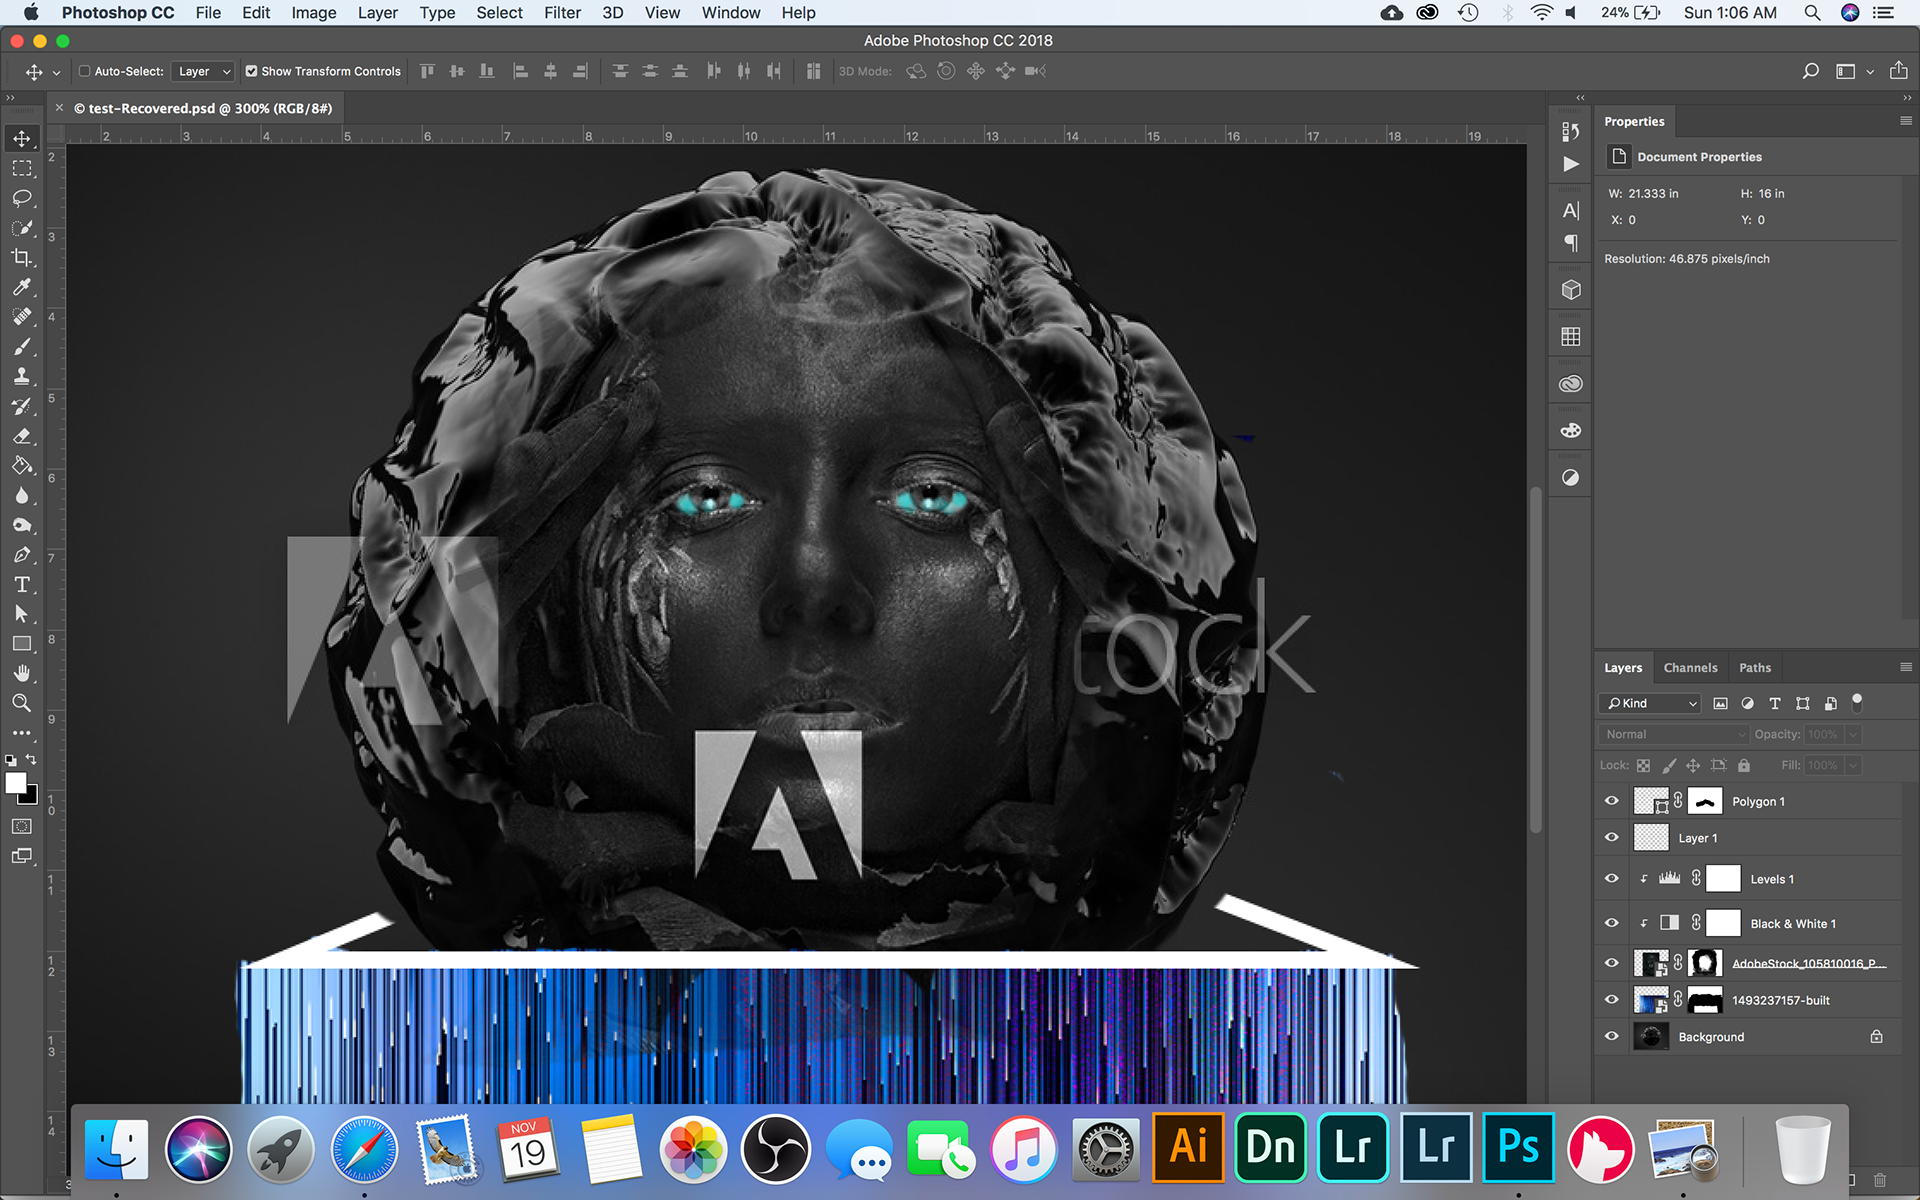The height and width of the screenshot is (1200, 1920).
Task: Select the Blur tool
Action: point(22,496)
